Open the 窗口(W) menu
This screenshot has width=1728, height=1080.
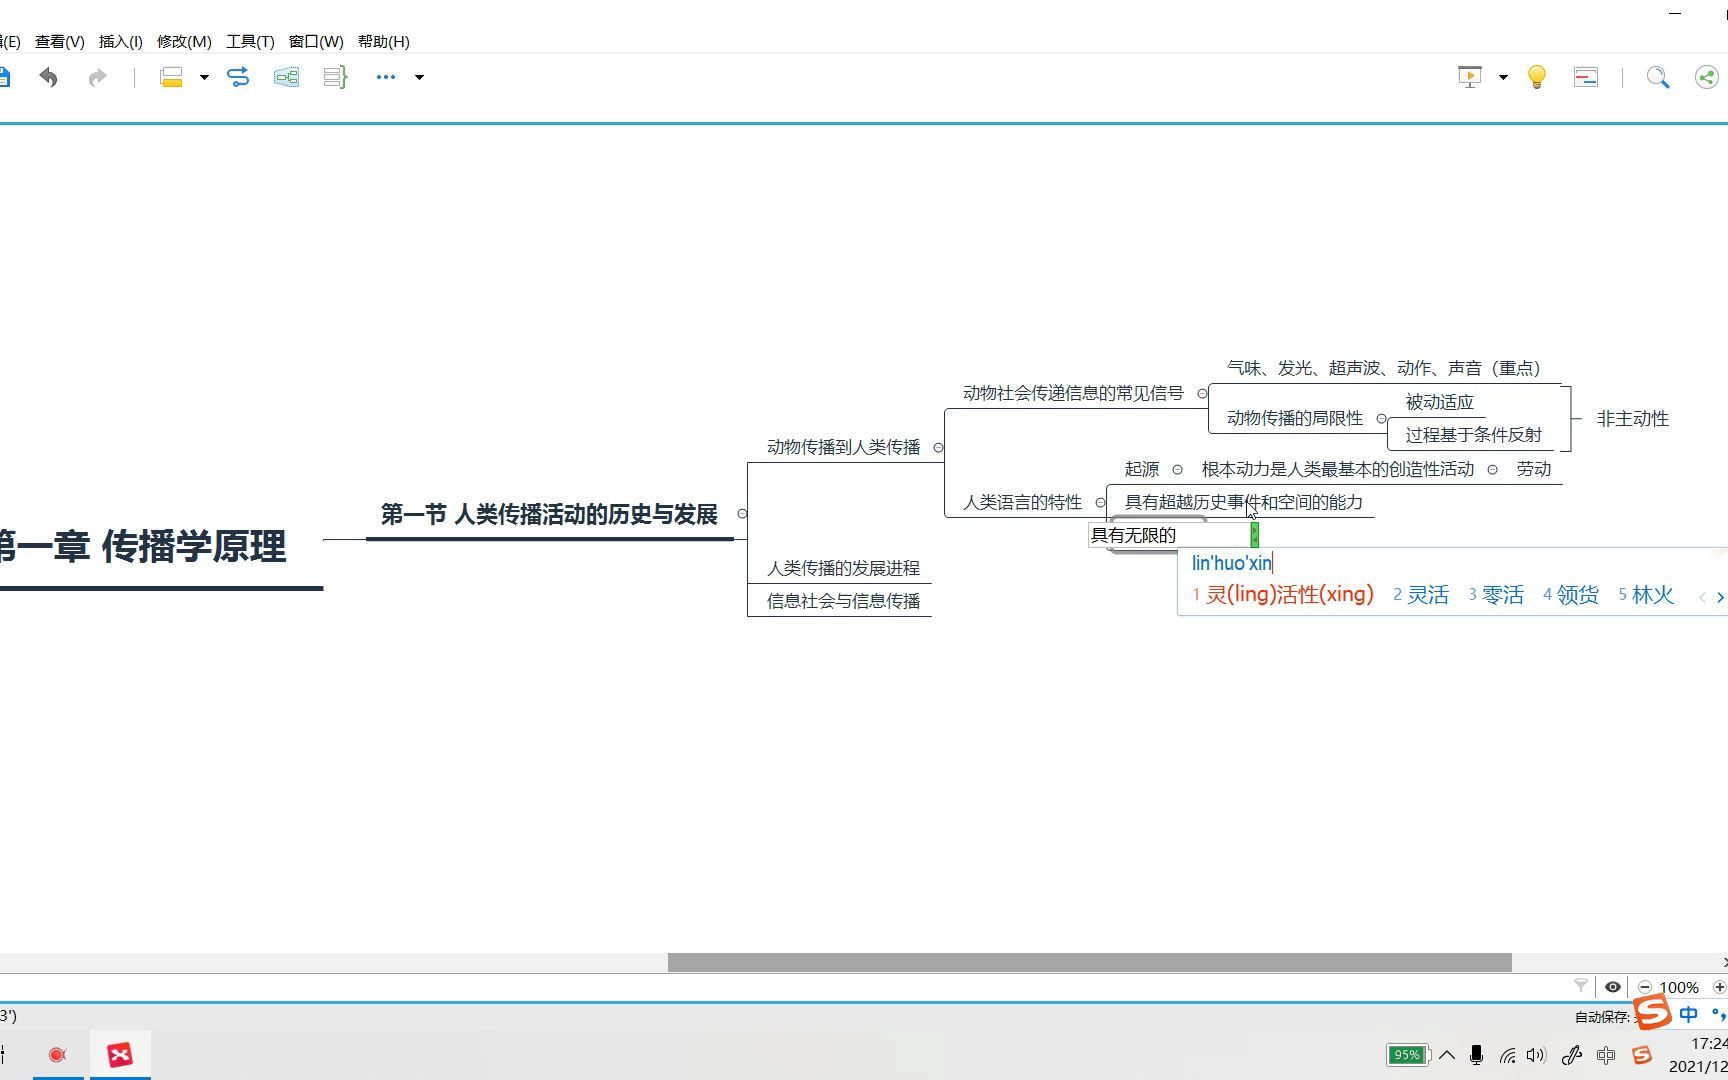[316, 41]
